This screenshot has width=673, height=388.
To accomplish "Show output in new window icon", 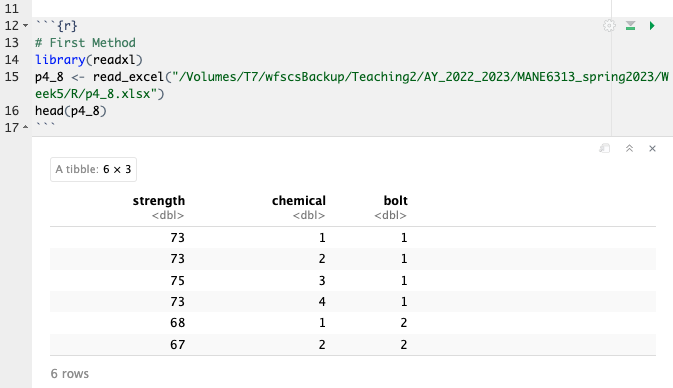I will 605,149.
